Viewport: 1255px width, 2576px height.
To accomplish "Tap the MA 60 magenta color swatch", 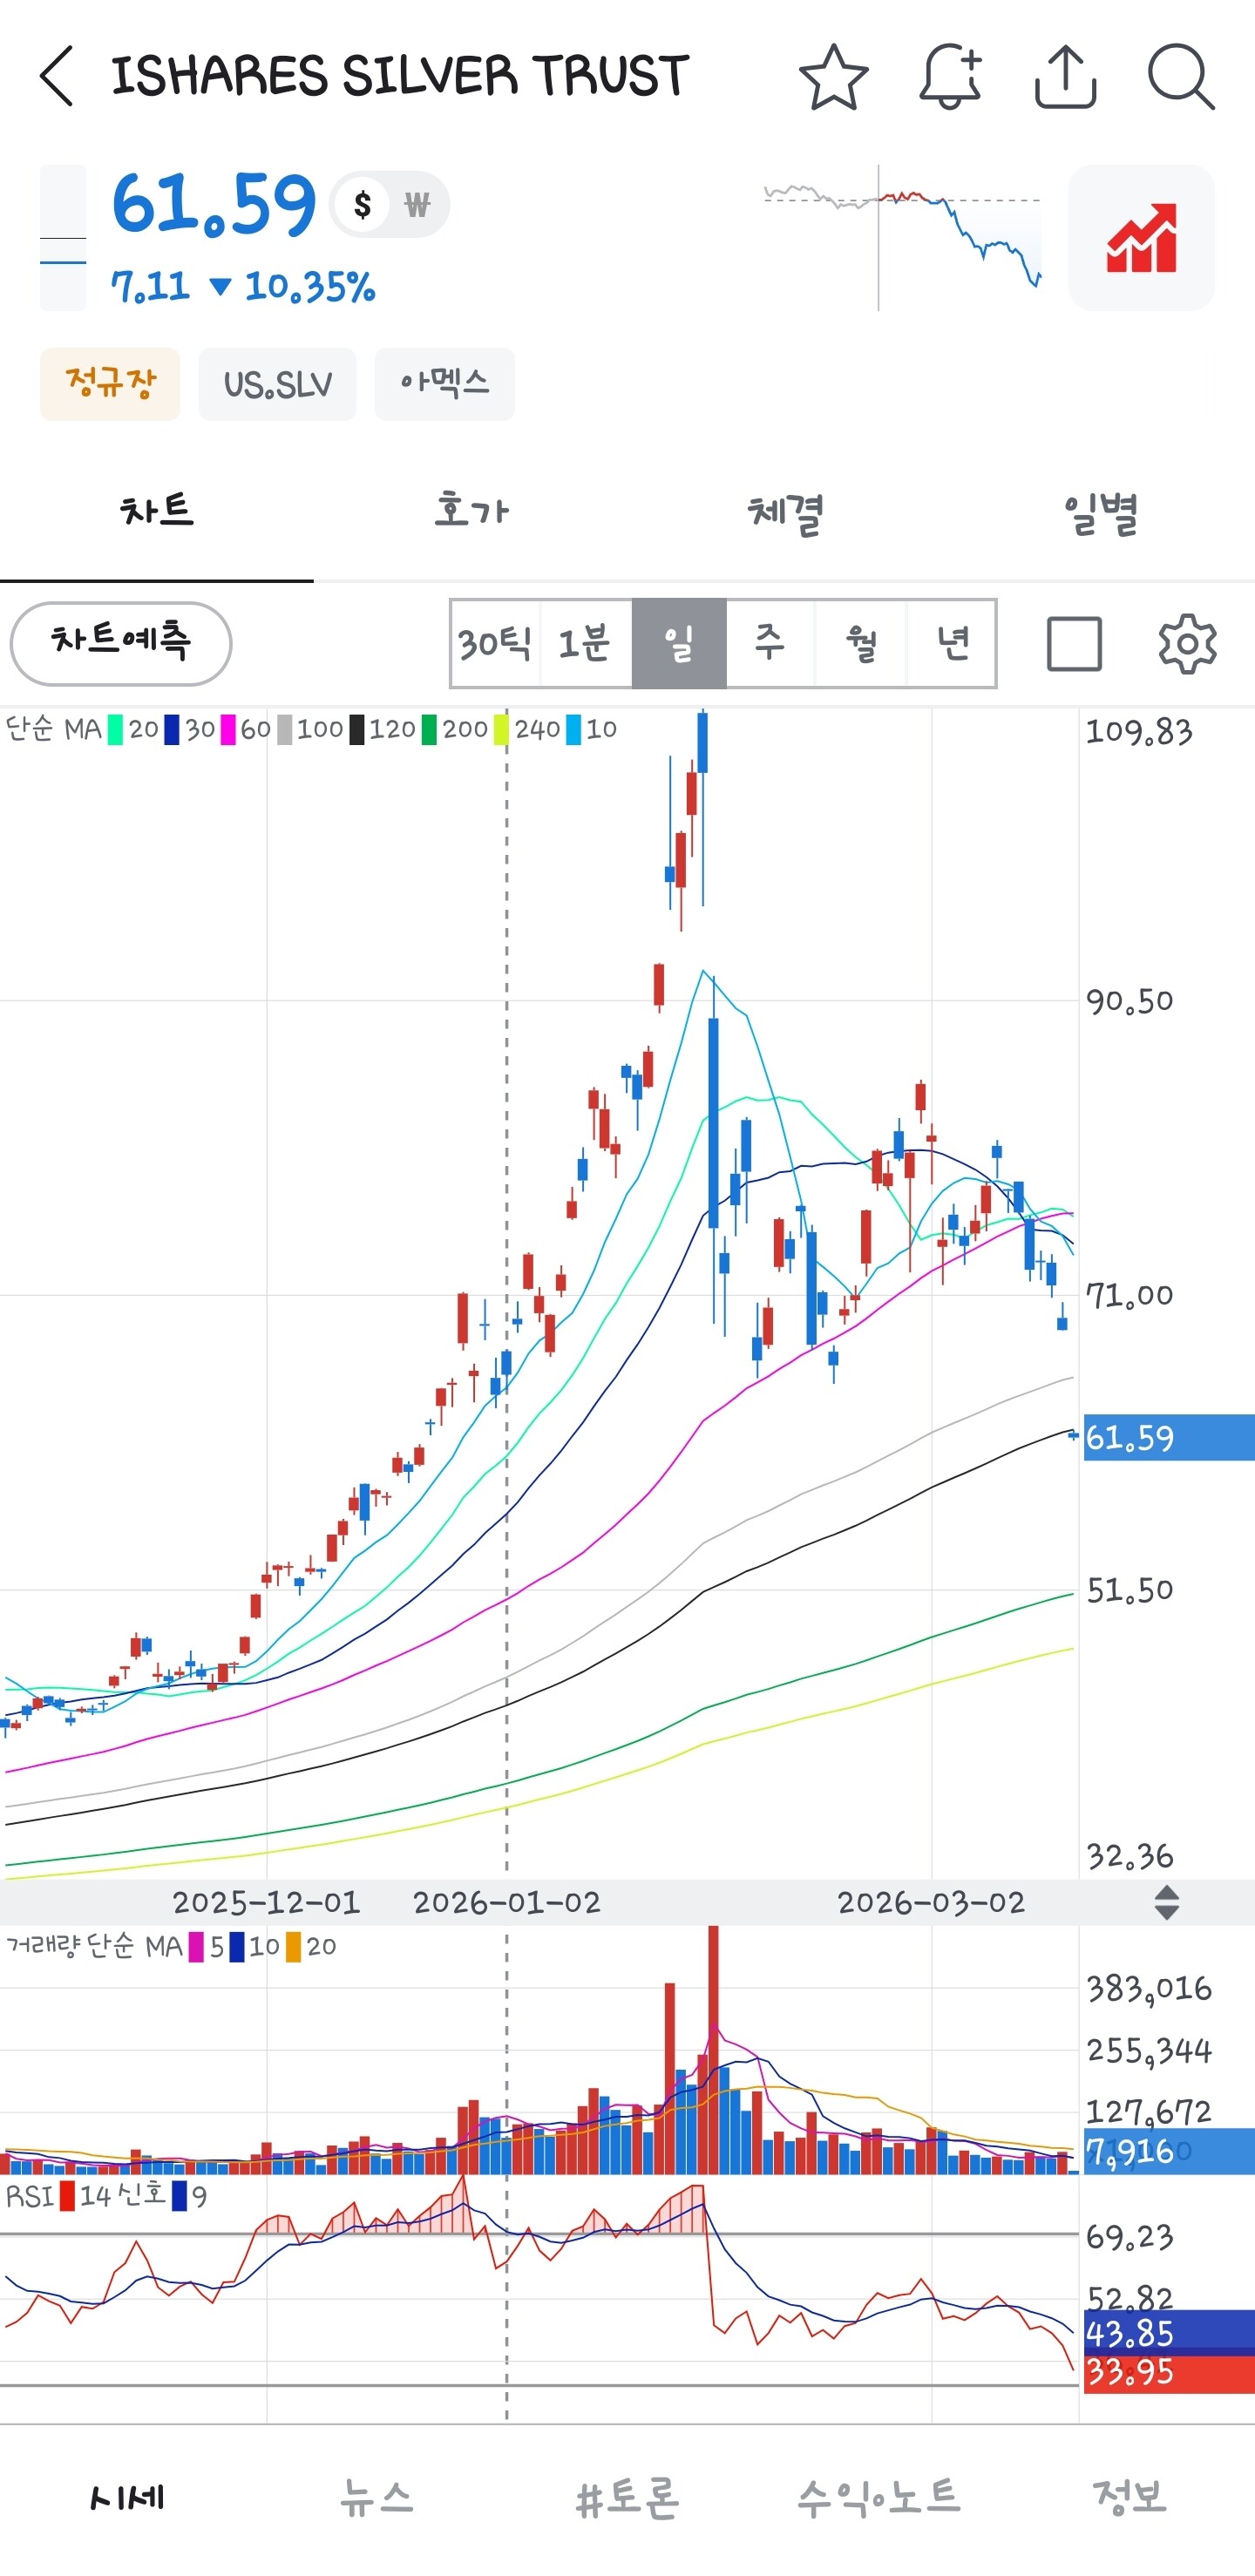I will (228, 730).
